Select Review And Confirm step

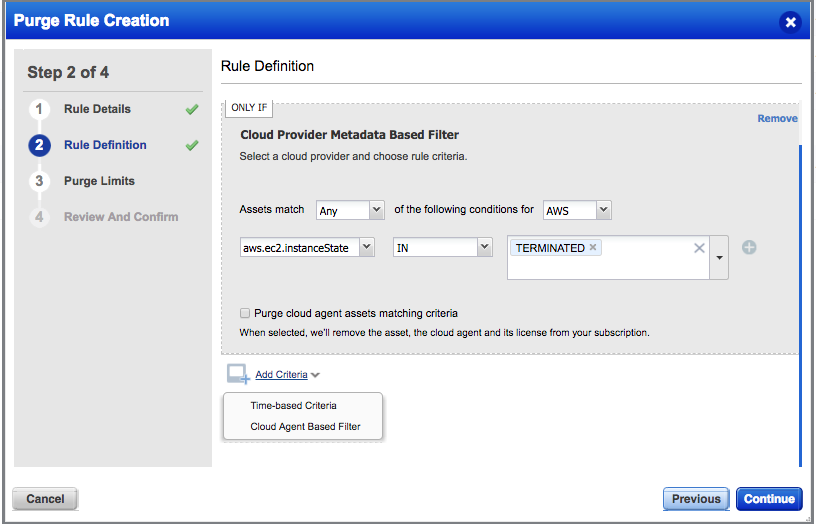point(121,217)
